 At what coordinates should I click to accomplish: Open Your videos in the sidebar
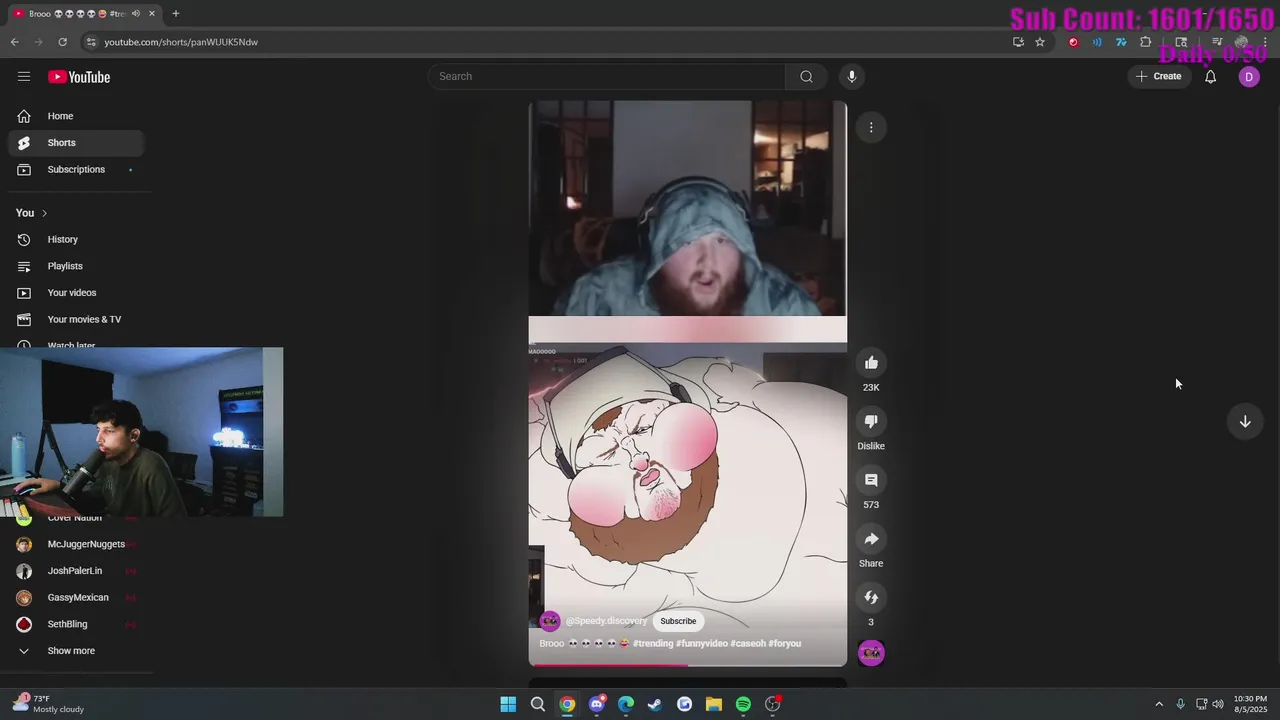click(76, 293)
